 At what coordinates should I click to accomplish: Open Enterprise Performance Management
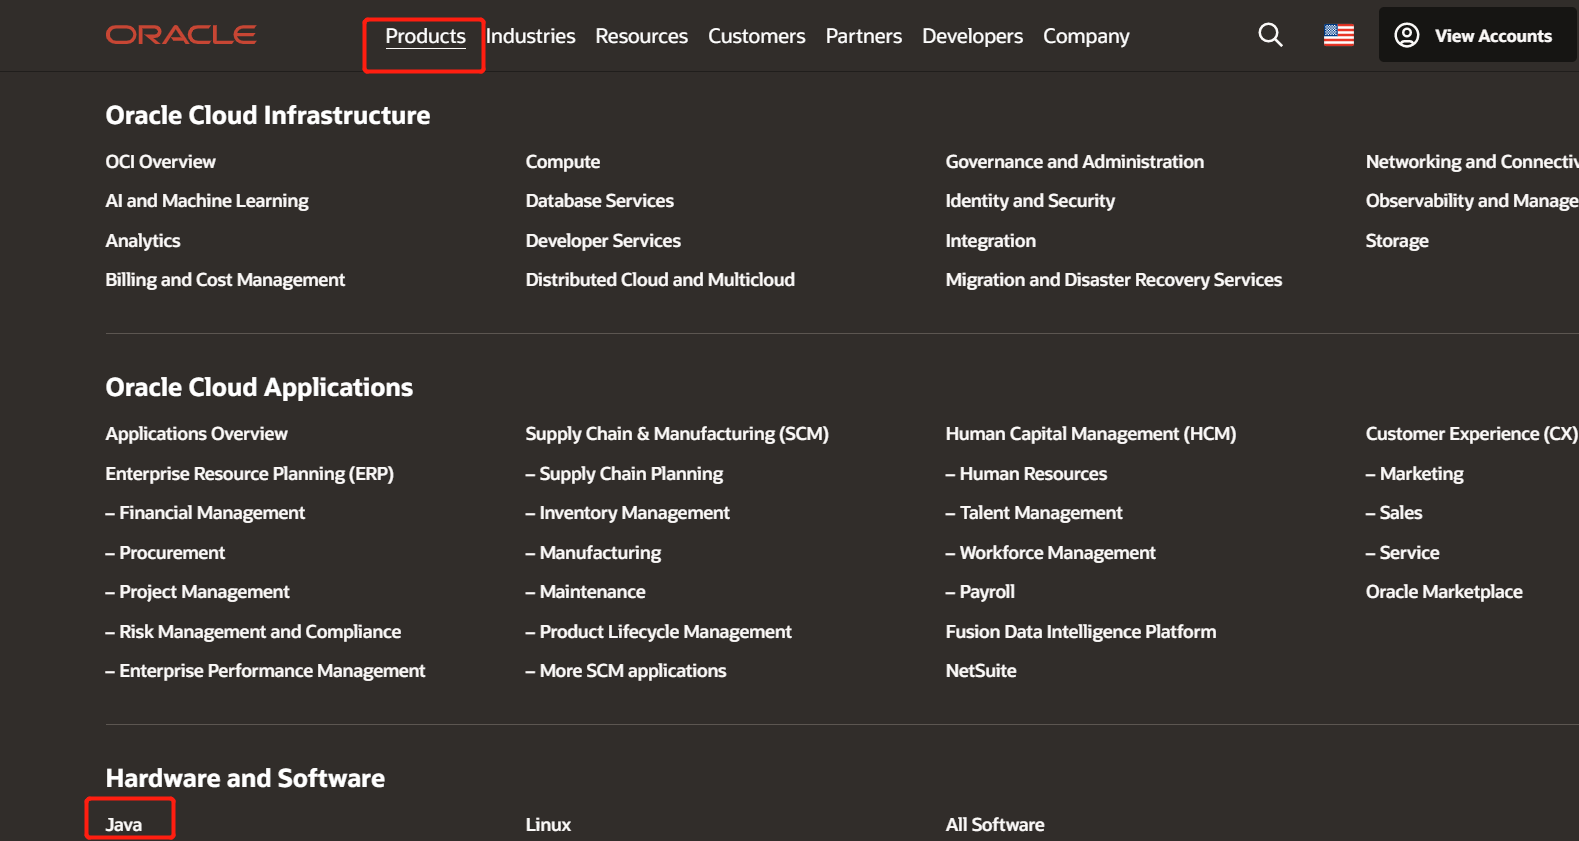click(265, 671)
